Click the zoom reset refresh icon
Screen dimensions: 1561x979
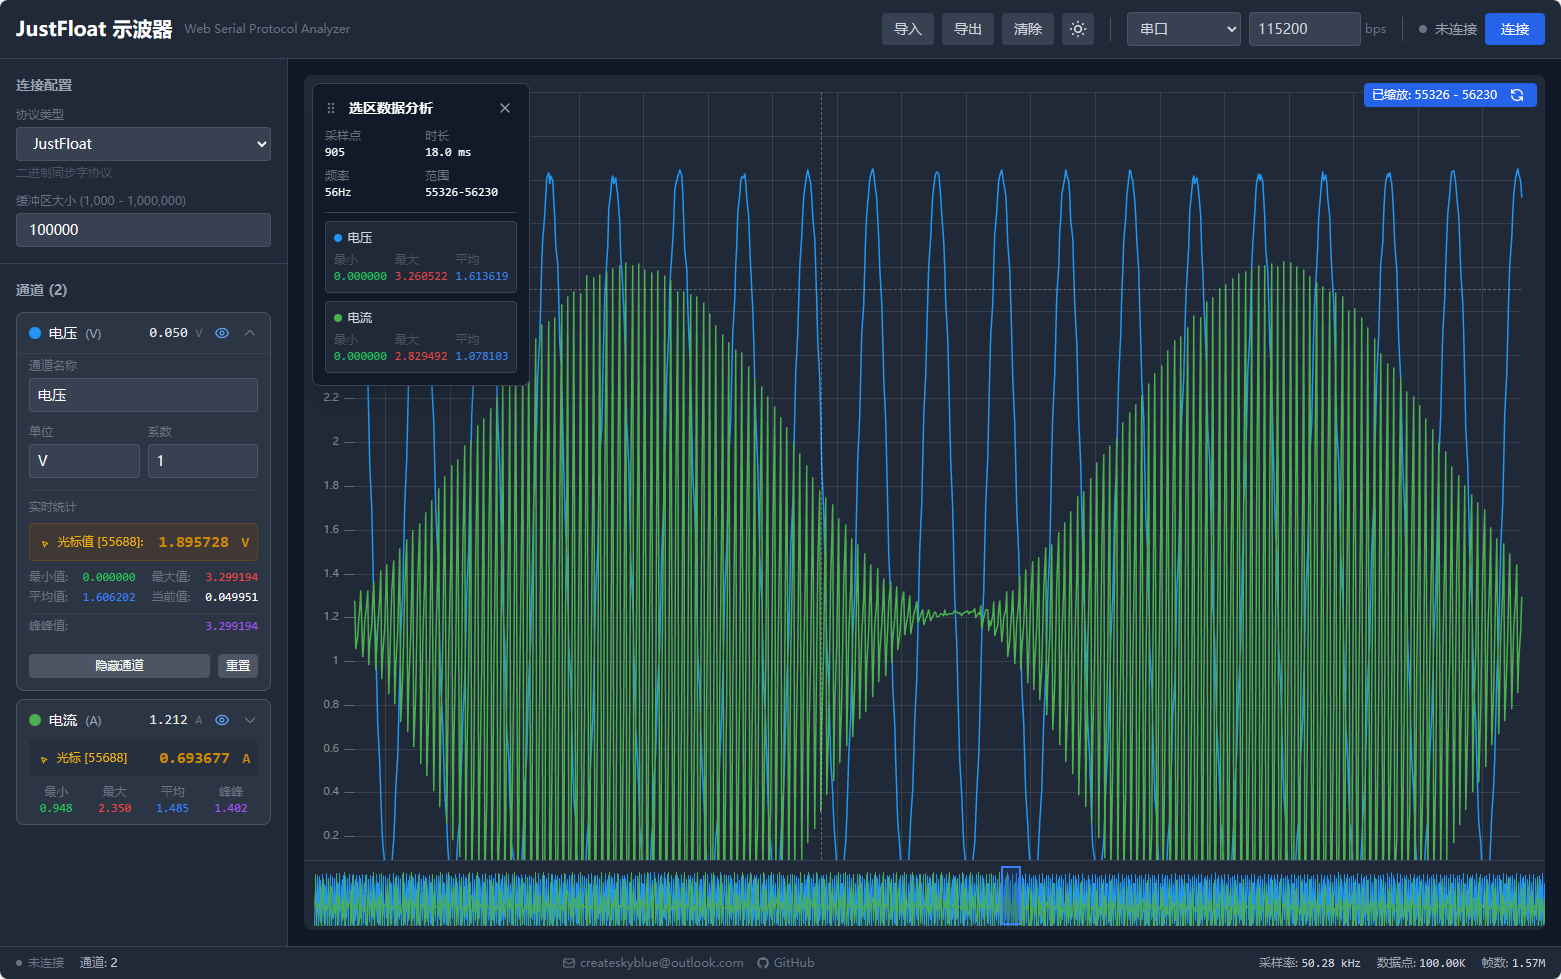tap(1517, 95)
